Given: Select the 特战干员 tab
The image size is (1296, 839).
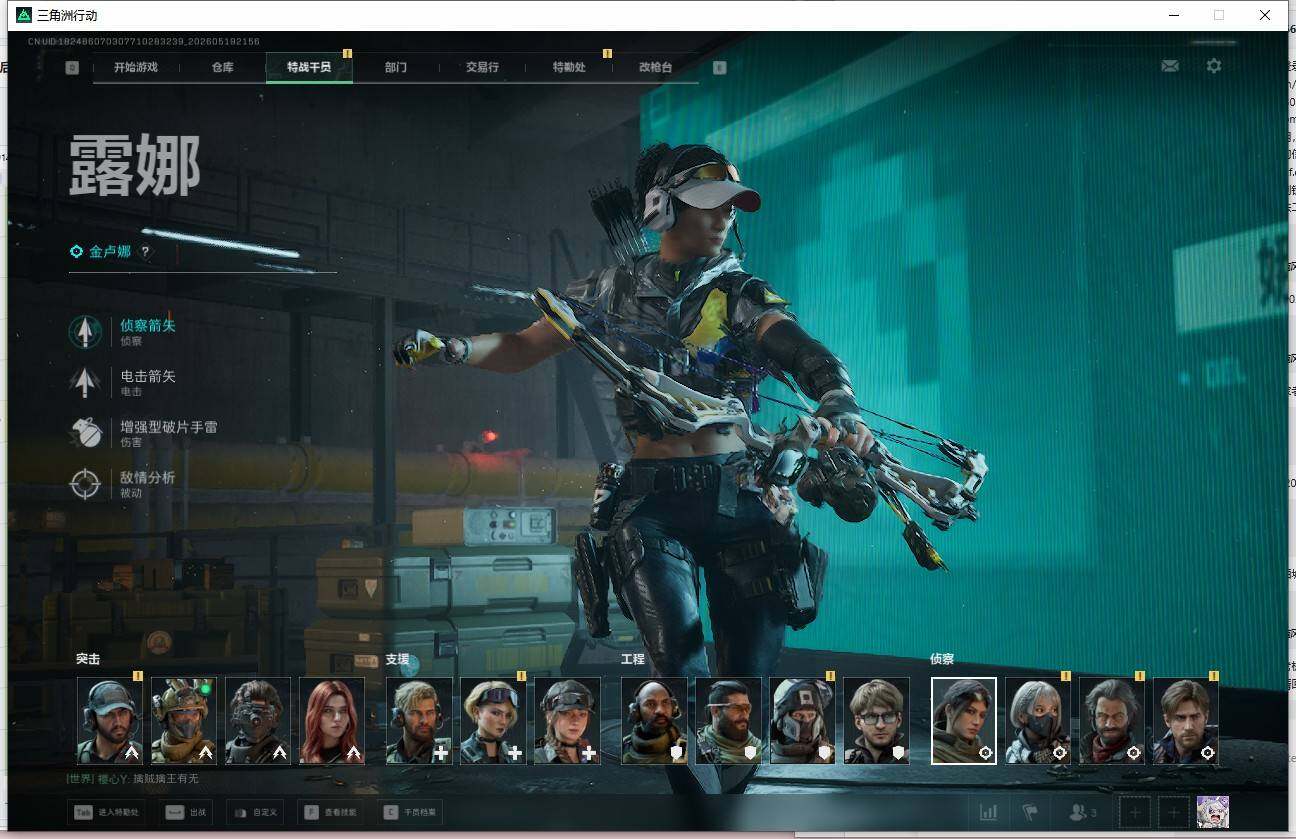Looking at the screenshot, I should [309, 68].
